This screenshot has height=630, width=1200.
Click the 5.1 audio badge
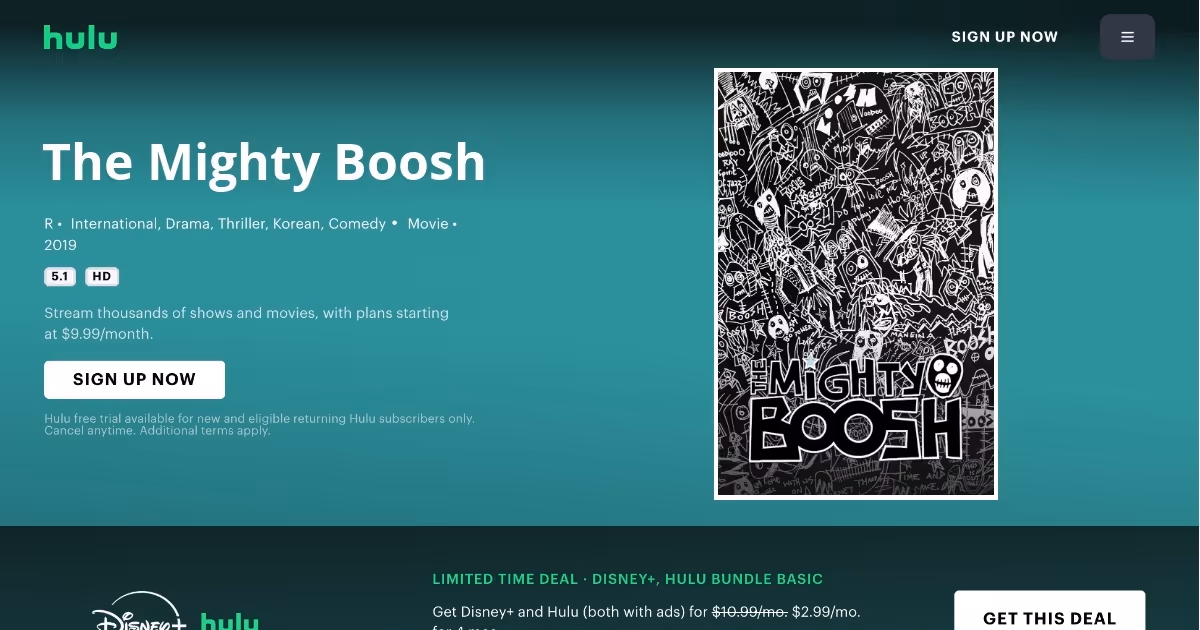60,277
